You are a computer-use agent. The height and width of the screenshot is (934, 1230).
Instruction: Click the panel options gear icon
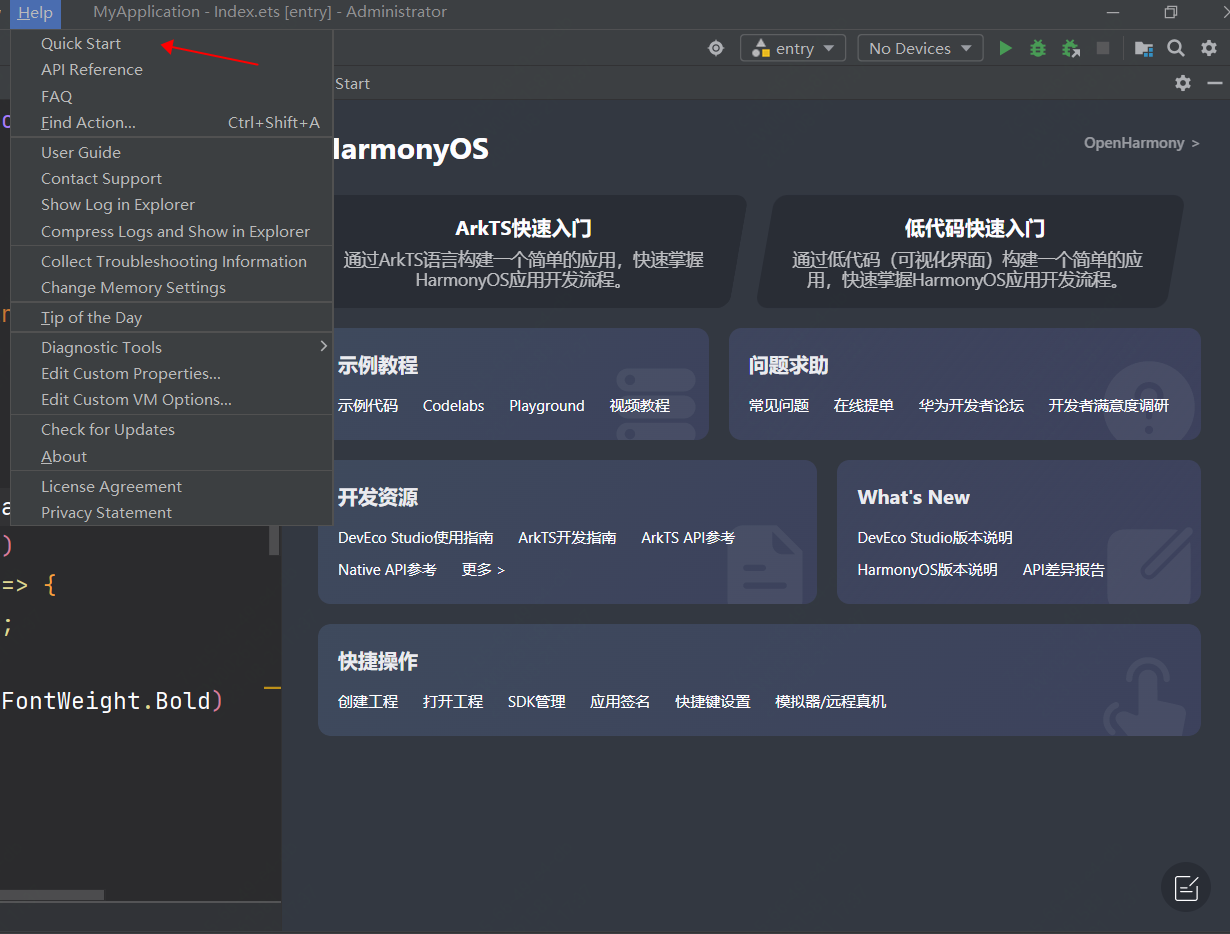[1183, 83]
